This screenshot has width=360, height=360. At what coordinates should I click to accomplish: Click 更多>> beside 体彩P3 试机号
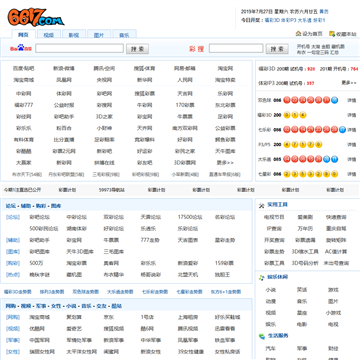pos(349,83)
